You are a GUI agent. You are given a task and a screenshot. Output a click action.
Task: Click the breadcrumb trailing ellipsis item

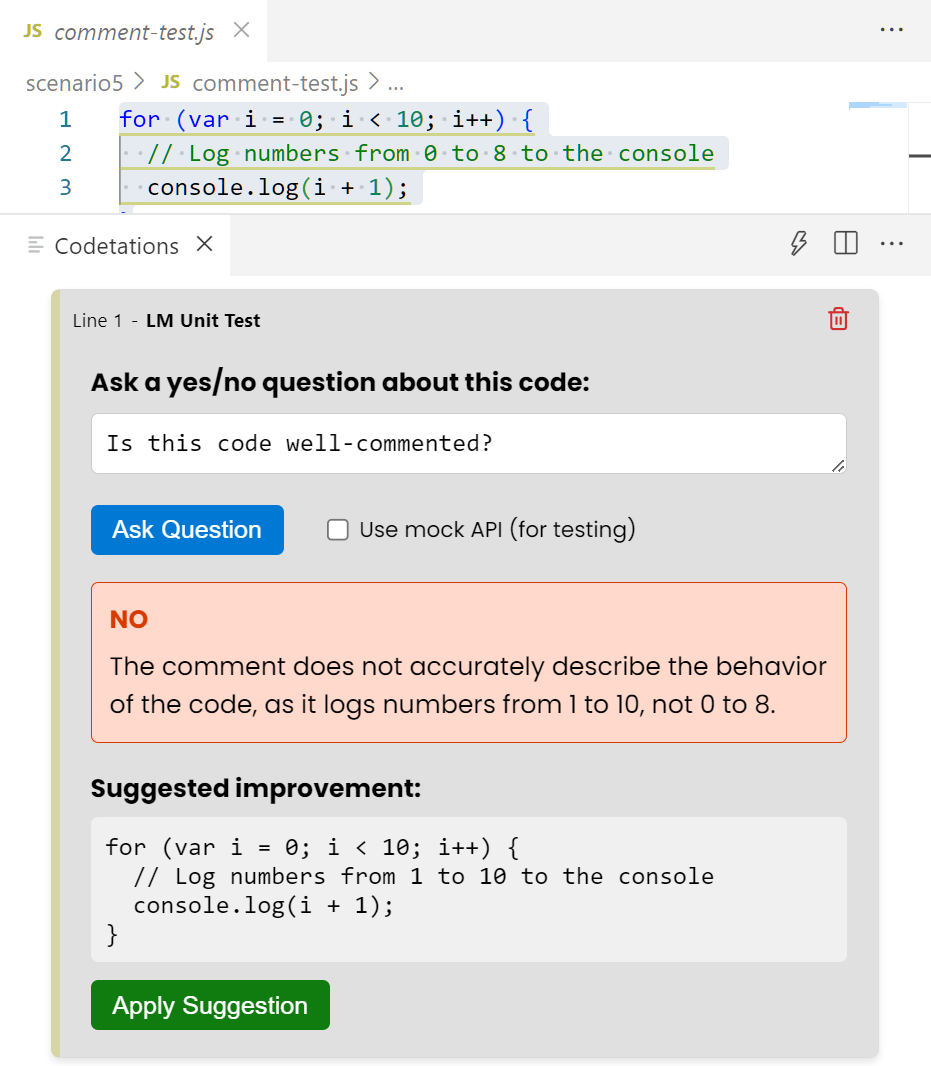[395, 83]
